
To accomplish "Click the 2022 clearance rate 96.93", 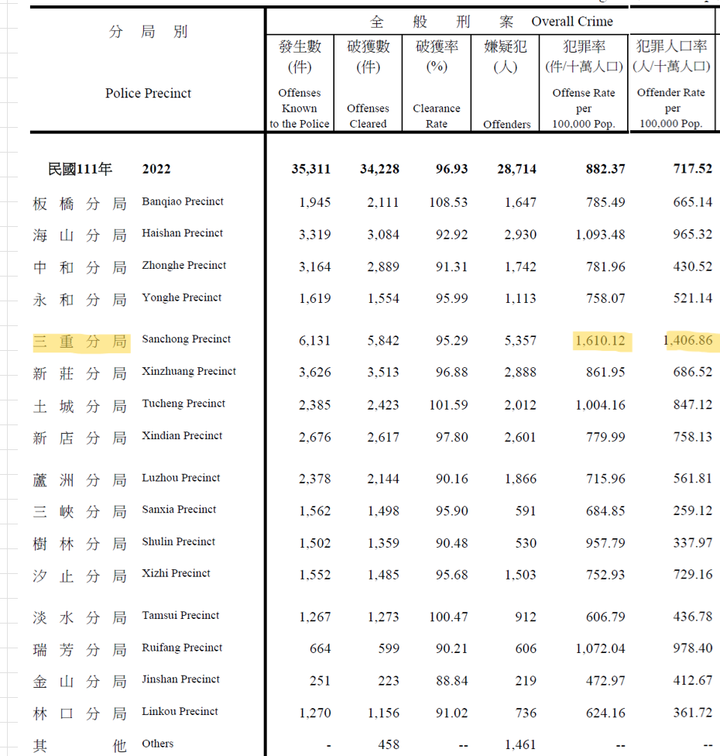I will [451, 169].
